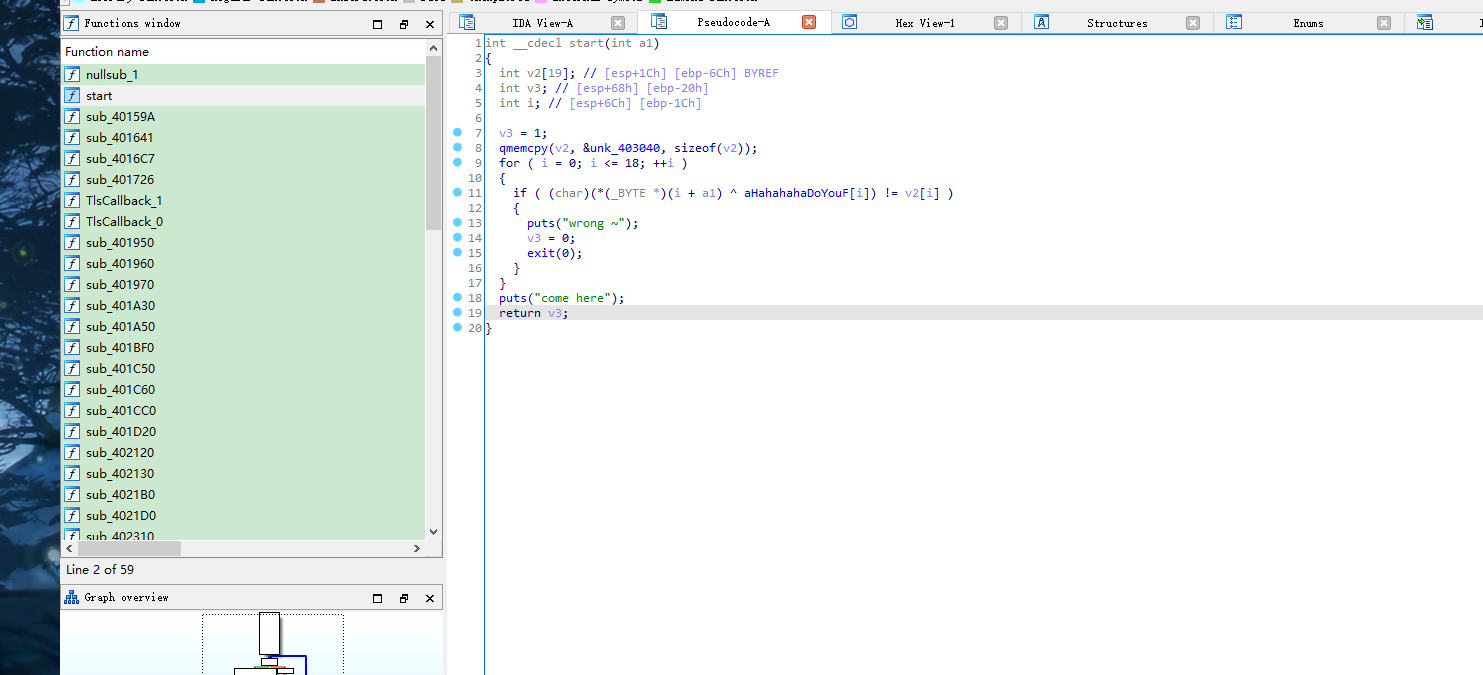Click the functions list scroll-down arrow
Screen dimensions: 1483x675
[x=433, y=532]
